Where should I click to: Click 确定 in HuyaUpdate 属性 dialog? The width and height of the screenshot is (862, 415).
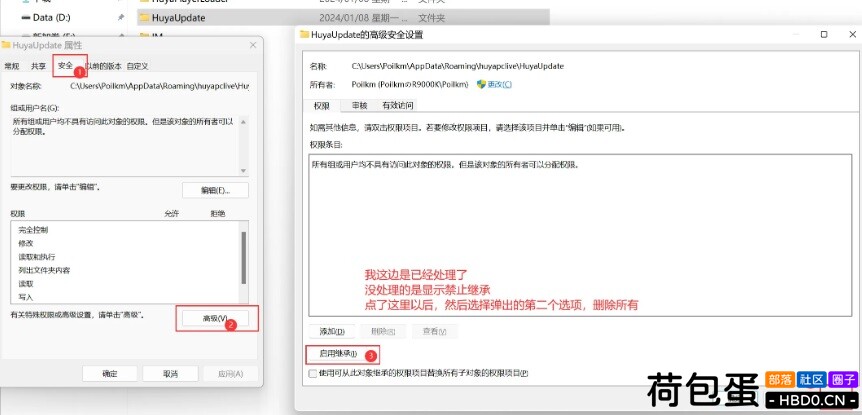(110, 374)
